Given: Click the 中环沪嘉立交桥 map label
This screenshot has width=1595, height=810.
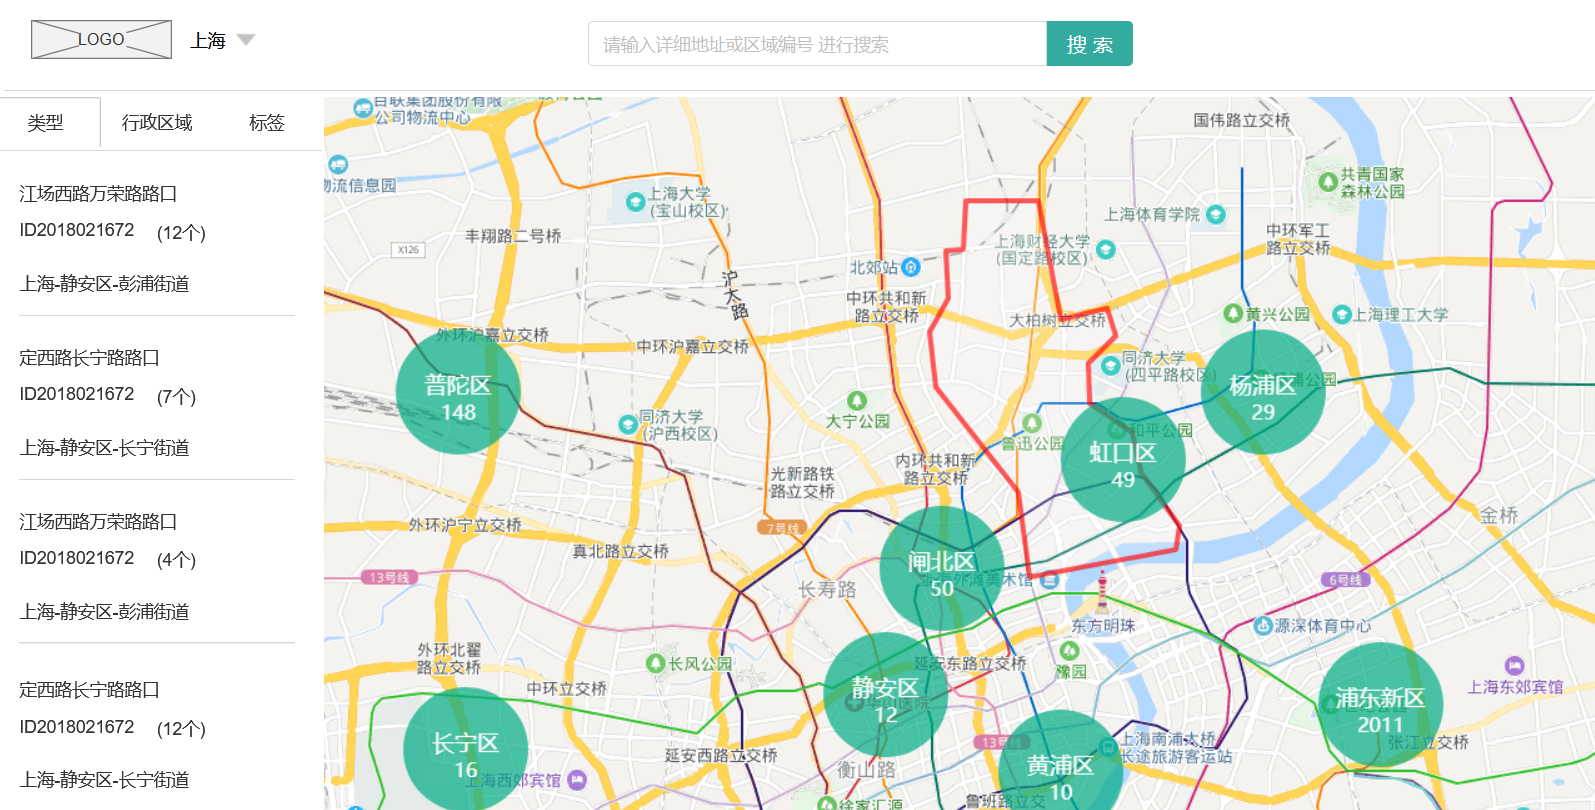Looking at the screenshot, I should (693, 346).
